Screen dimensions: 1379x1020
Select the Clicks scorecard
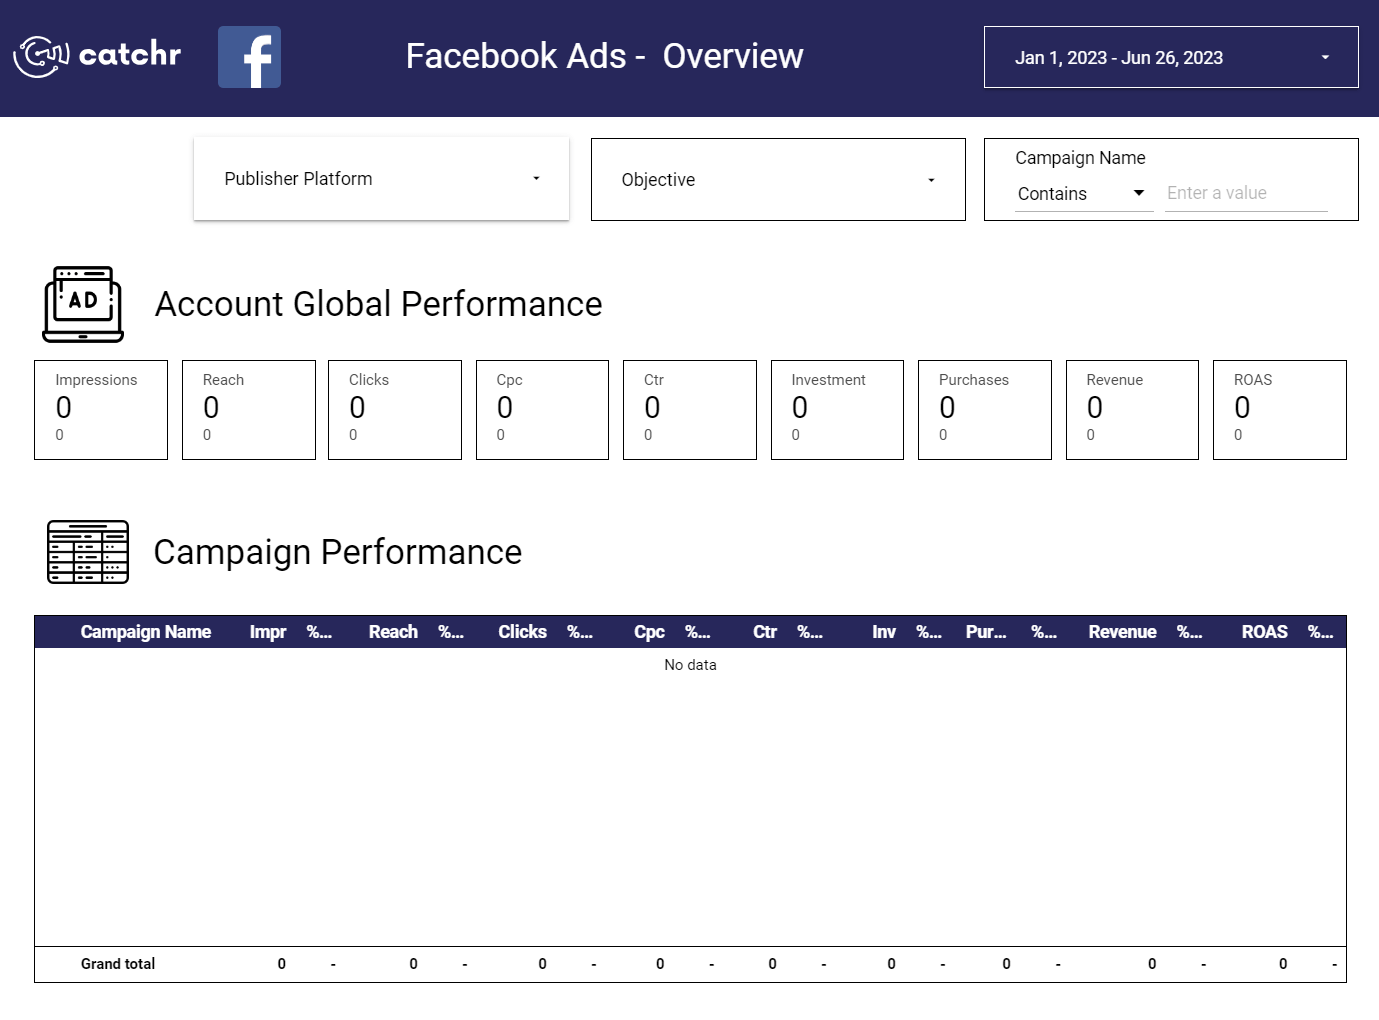(395, 410)
